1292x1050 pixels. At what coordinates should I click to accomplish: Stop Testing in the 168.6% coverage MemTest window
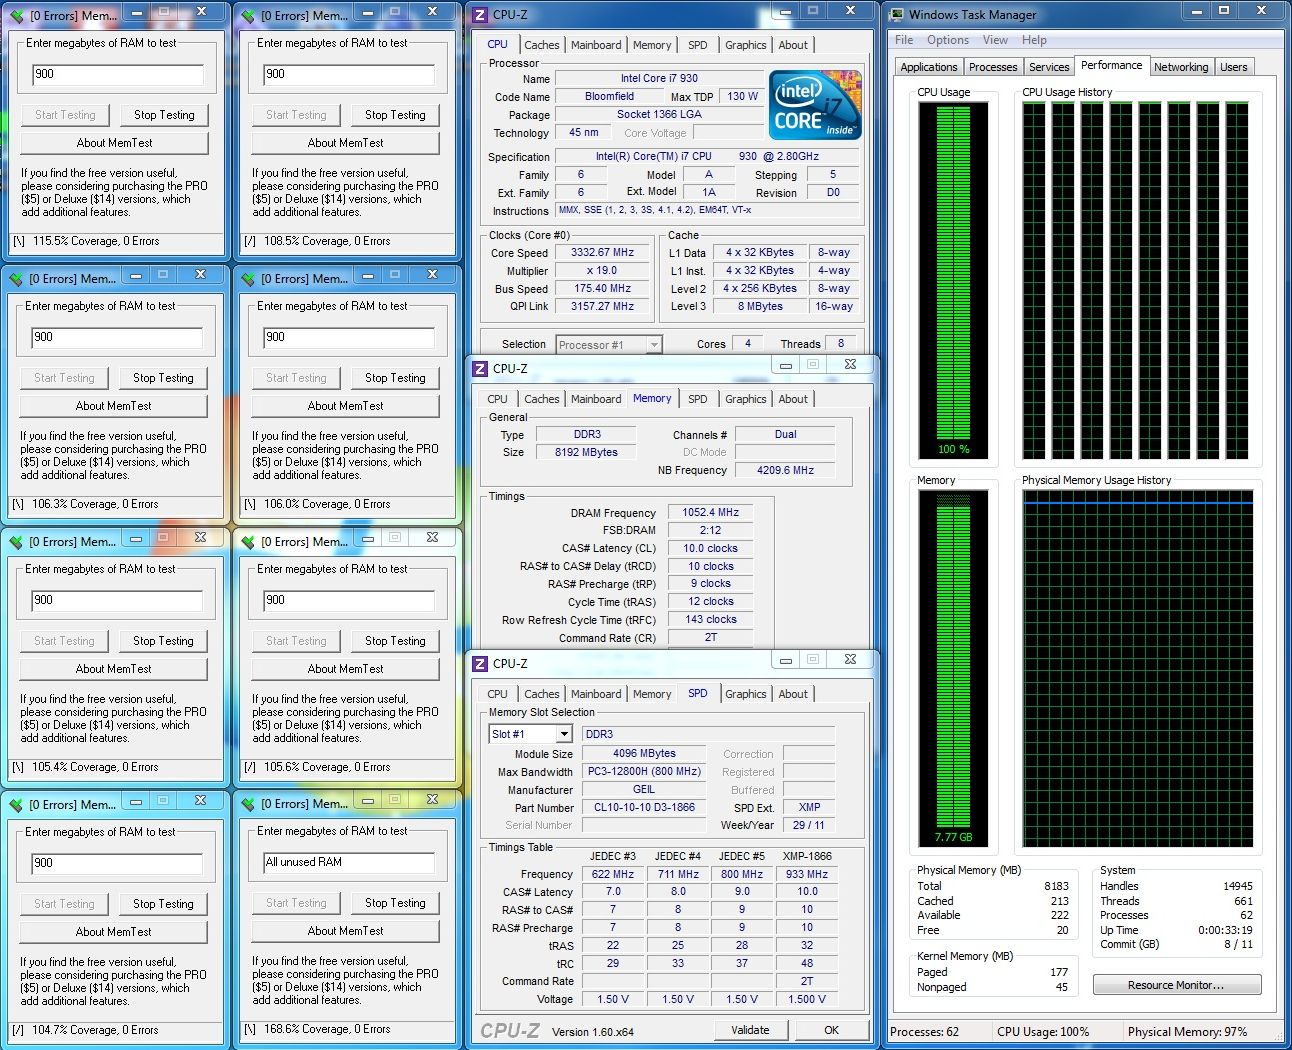pyautogui.click(x=395, y=903)
